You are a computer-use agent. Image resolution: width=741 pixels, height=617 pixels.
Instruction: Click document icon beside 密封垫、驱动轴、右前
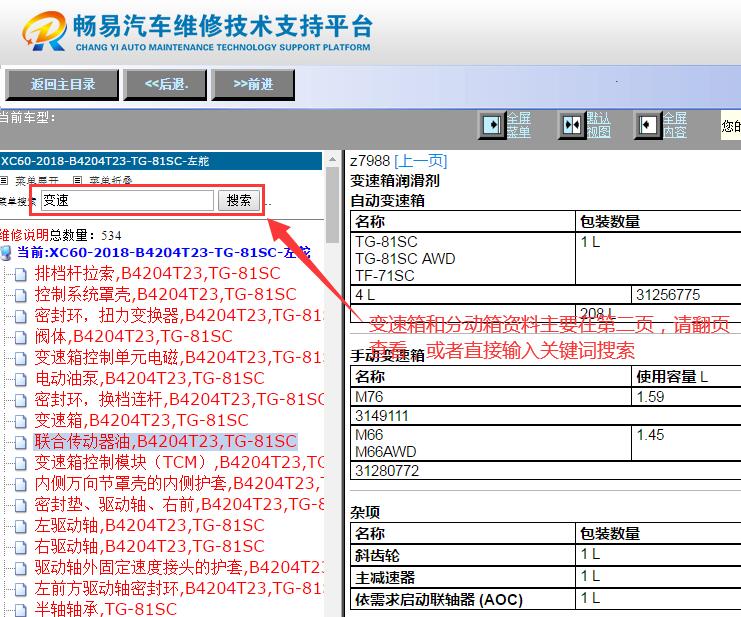(20, 506)
